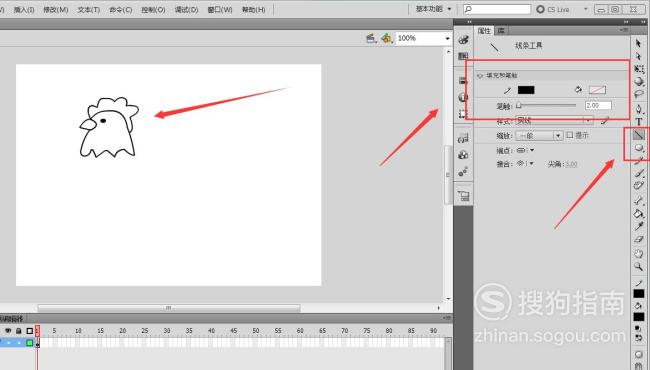Viewport: 650px width, 370px height.
Task: Open the 帮助(H) menu
Action: [253, 10]
